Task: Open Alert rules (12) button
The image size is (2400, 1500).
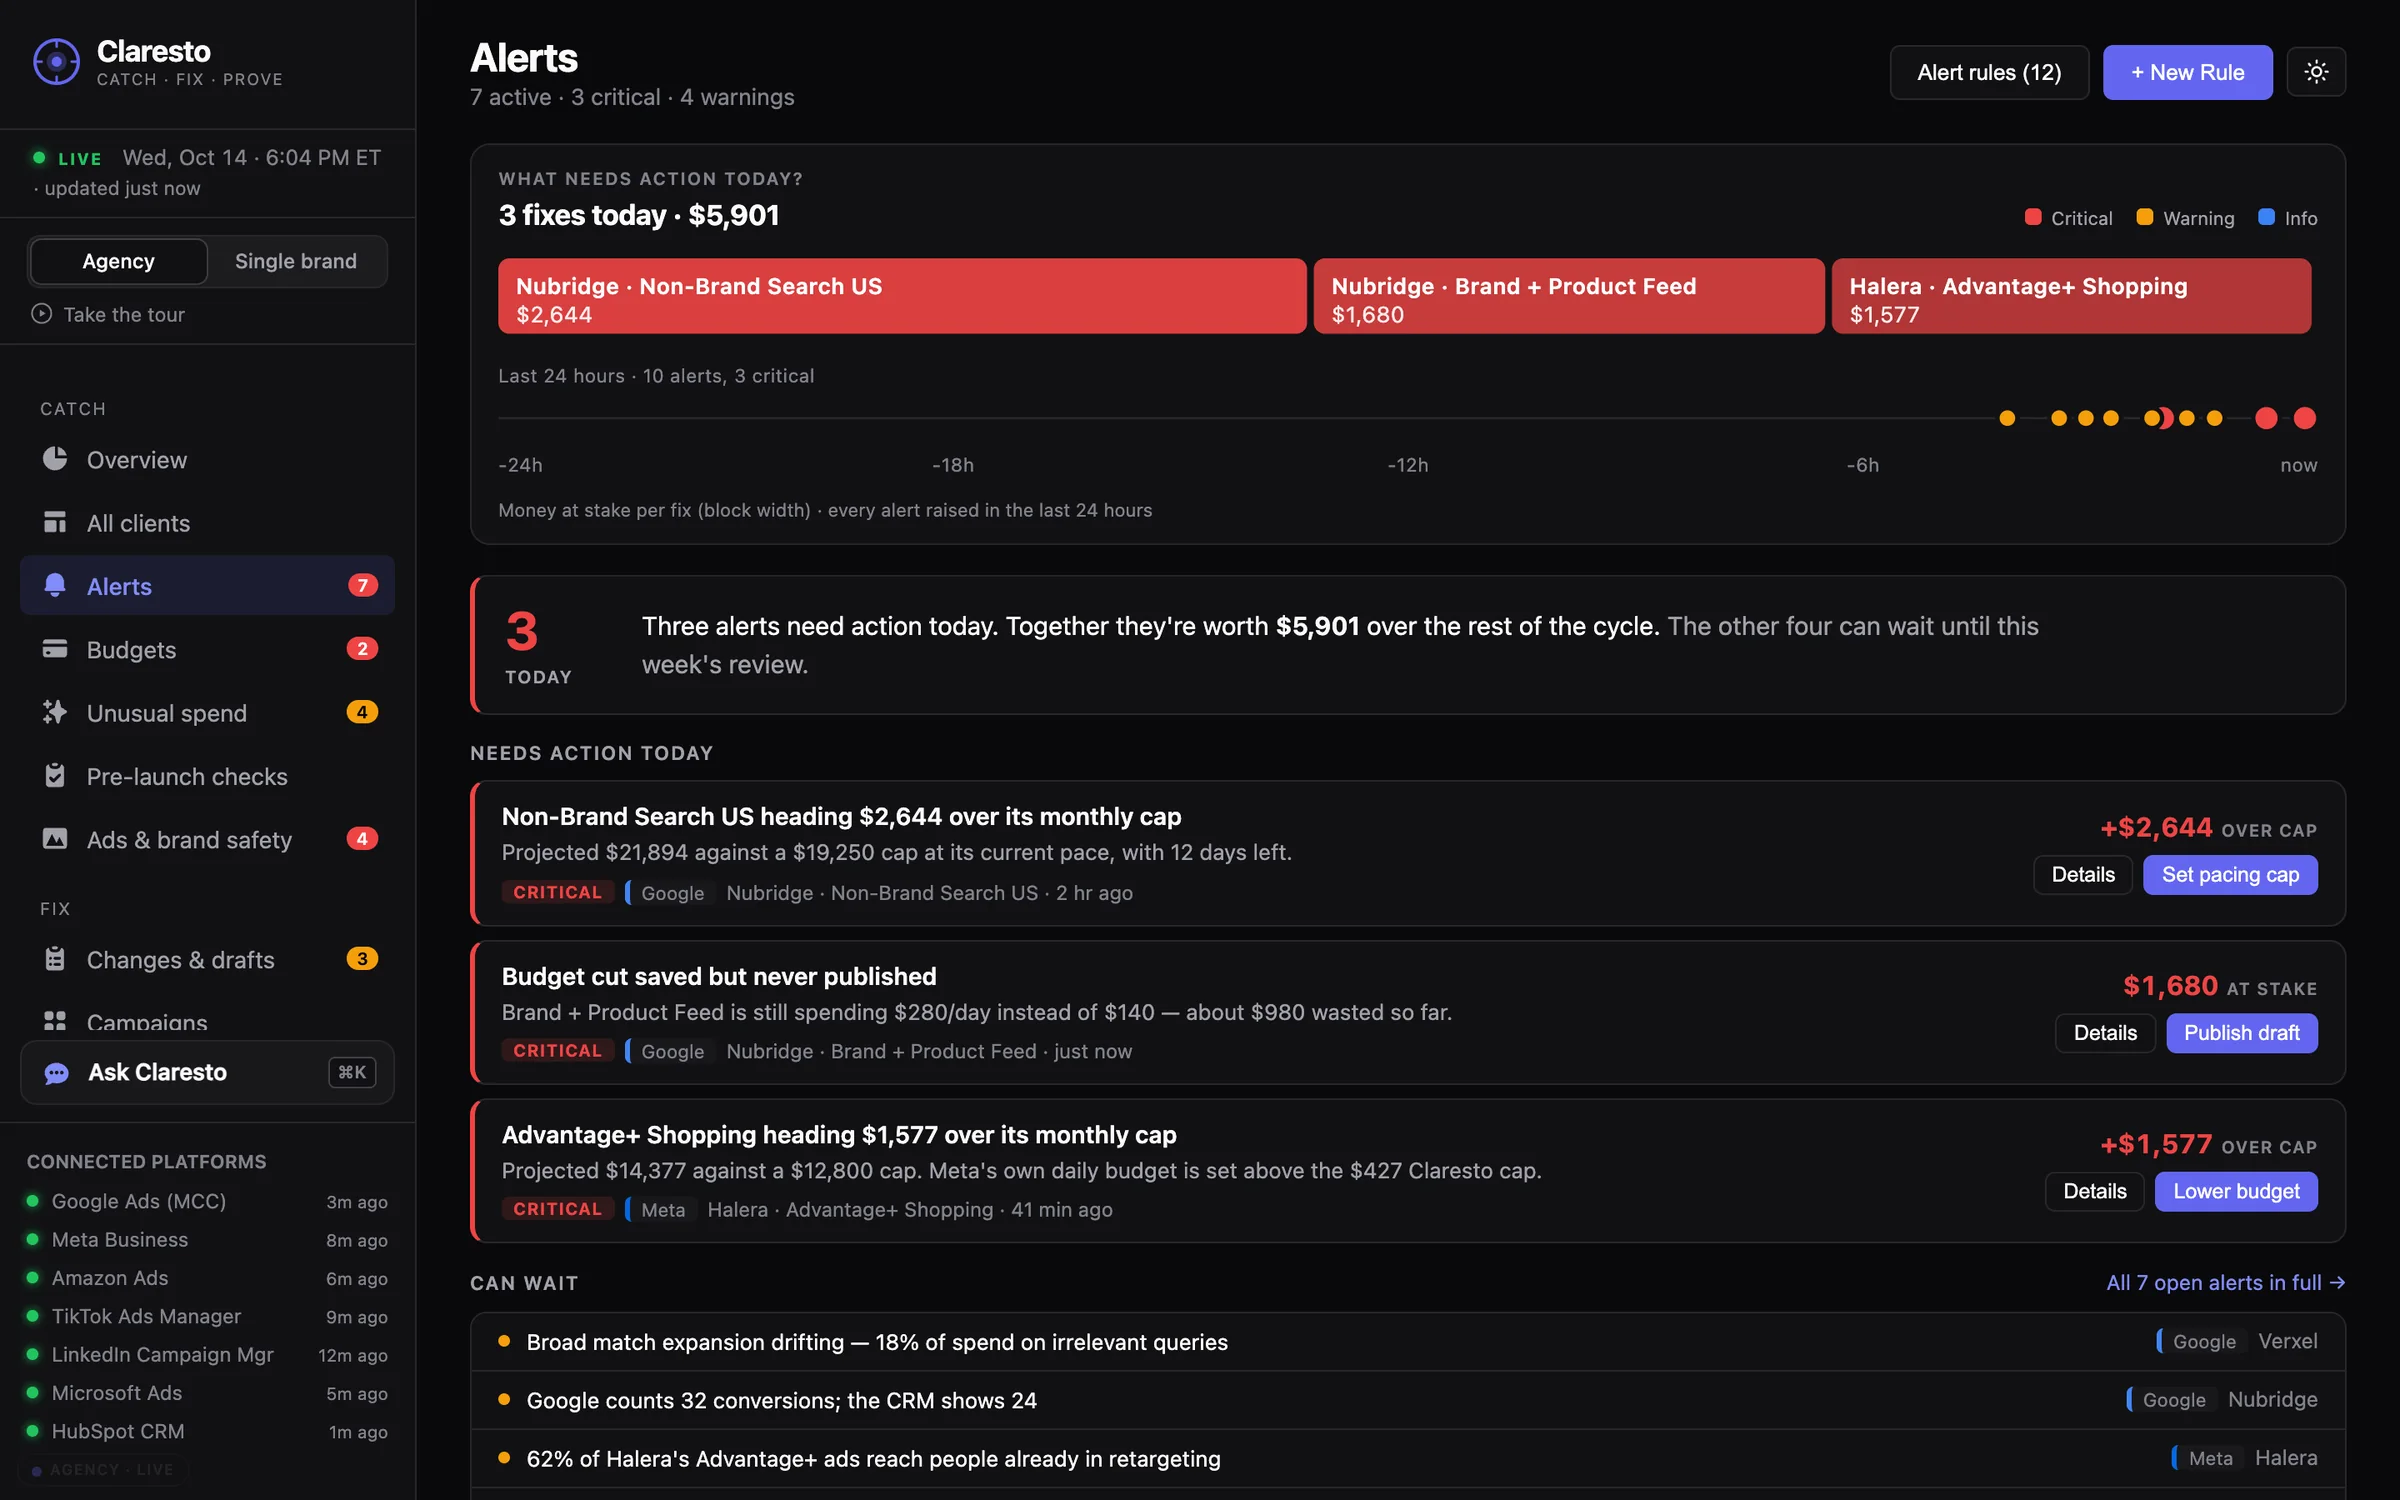Action: point(1989,72)
